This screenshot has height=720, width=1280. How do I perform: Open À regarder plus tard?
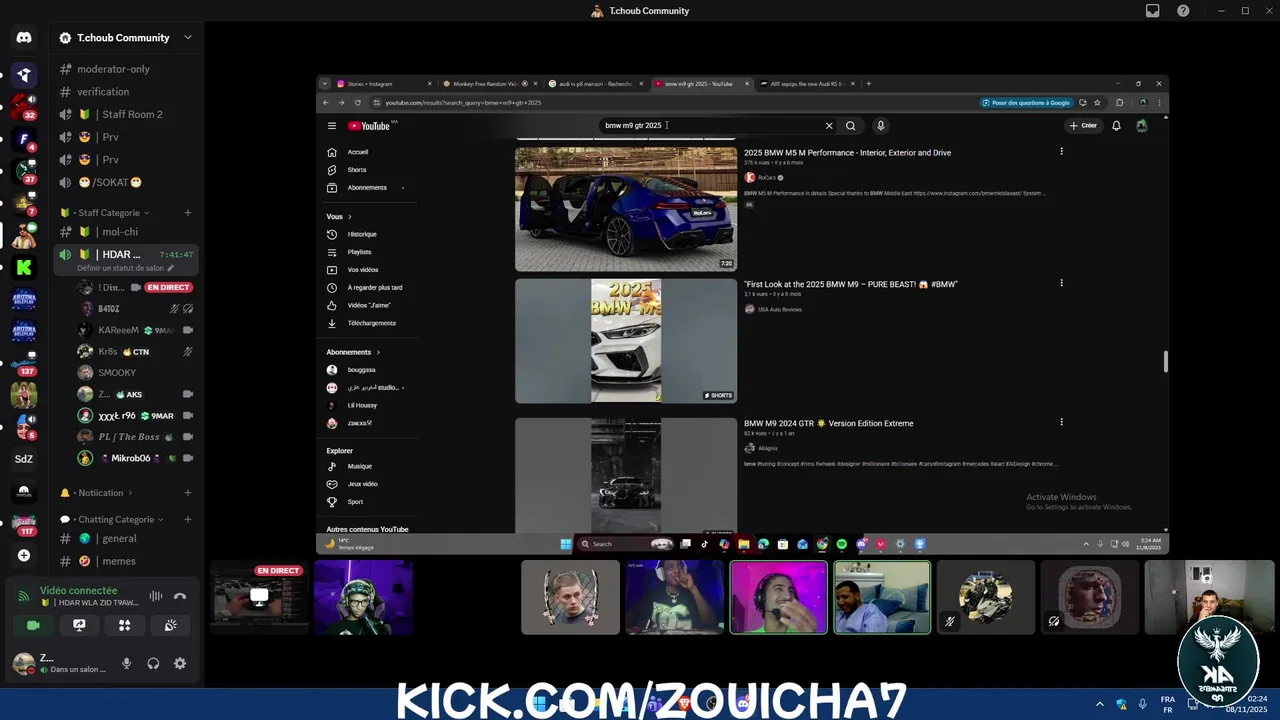coord(375,288)
